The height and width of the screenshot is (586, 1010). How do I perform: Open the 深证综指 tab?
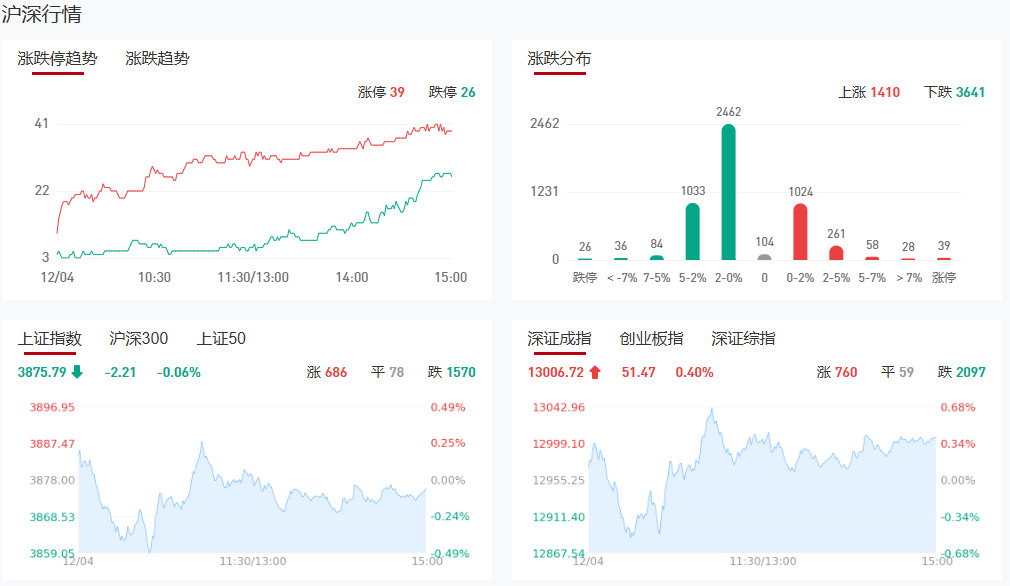click(743, 339)
